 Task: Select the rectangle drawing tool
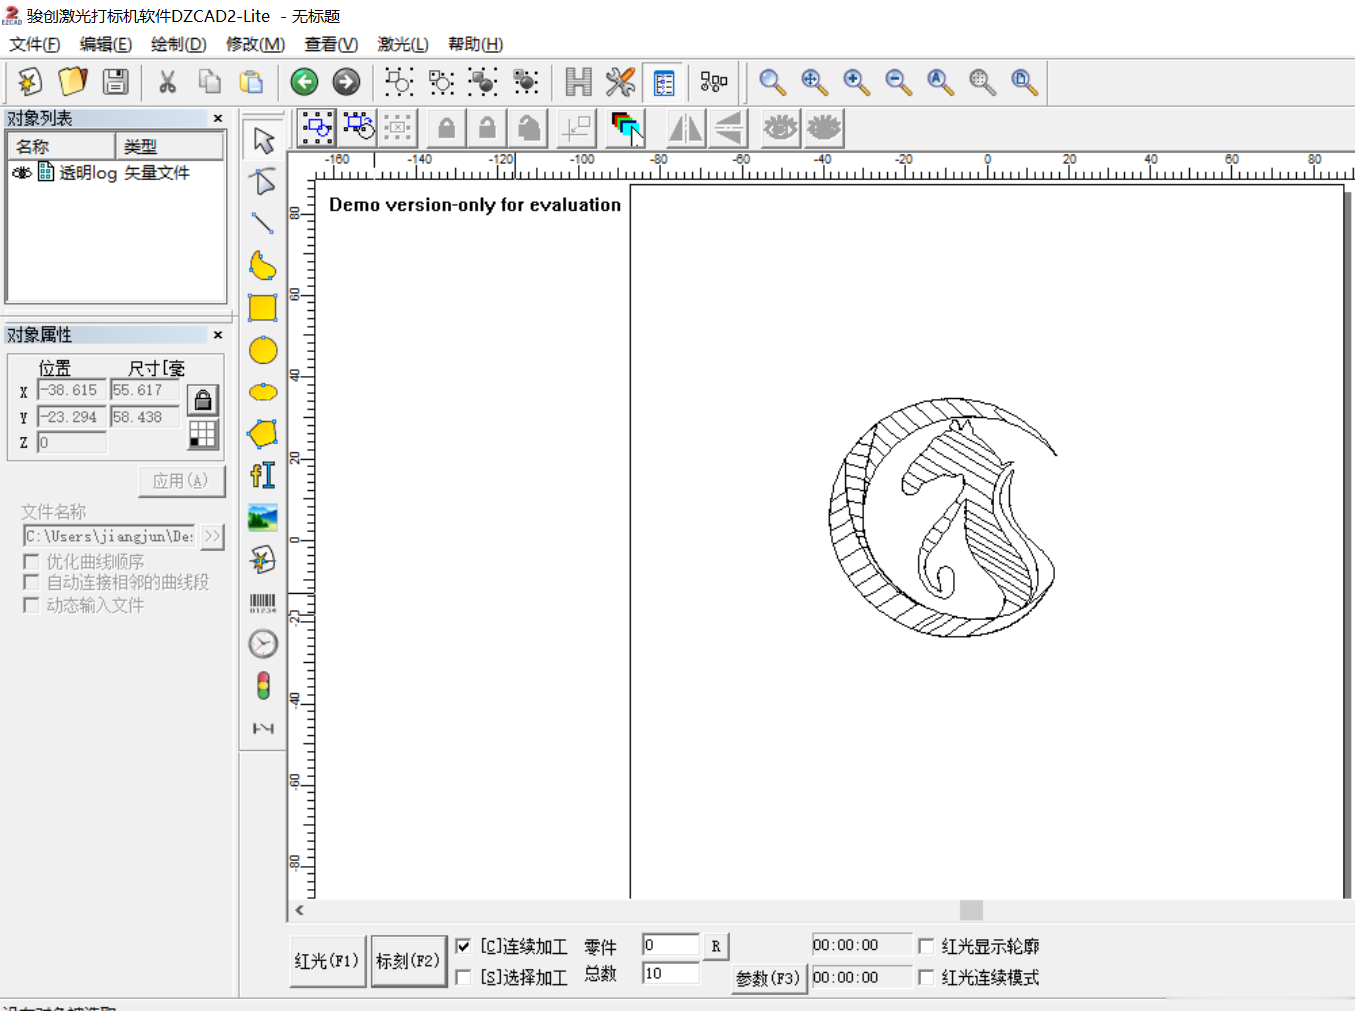click(263, 308)
